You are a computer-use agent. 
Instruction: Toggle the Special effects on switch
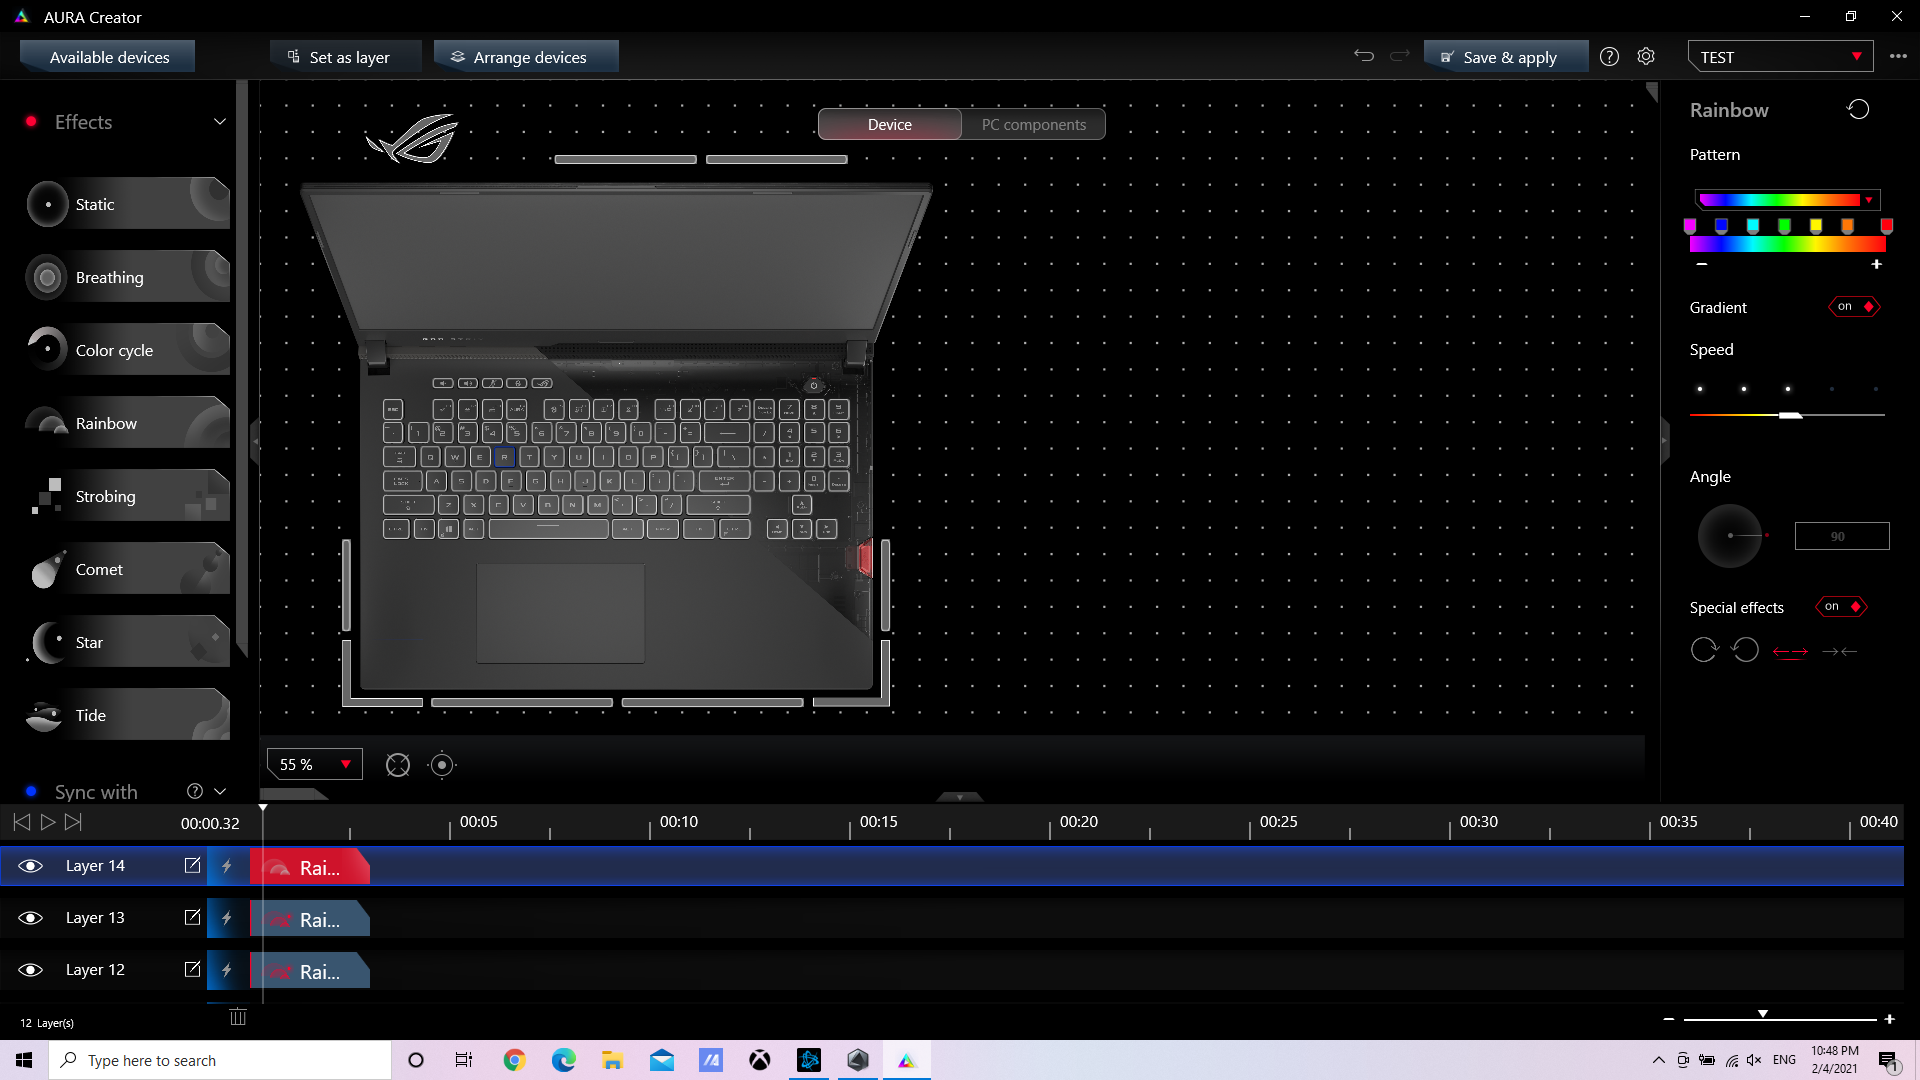point(1842,607)
